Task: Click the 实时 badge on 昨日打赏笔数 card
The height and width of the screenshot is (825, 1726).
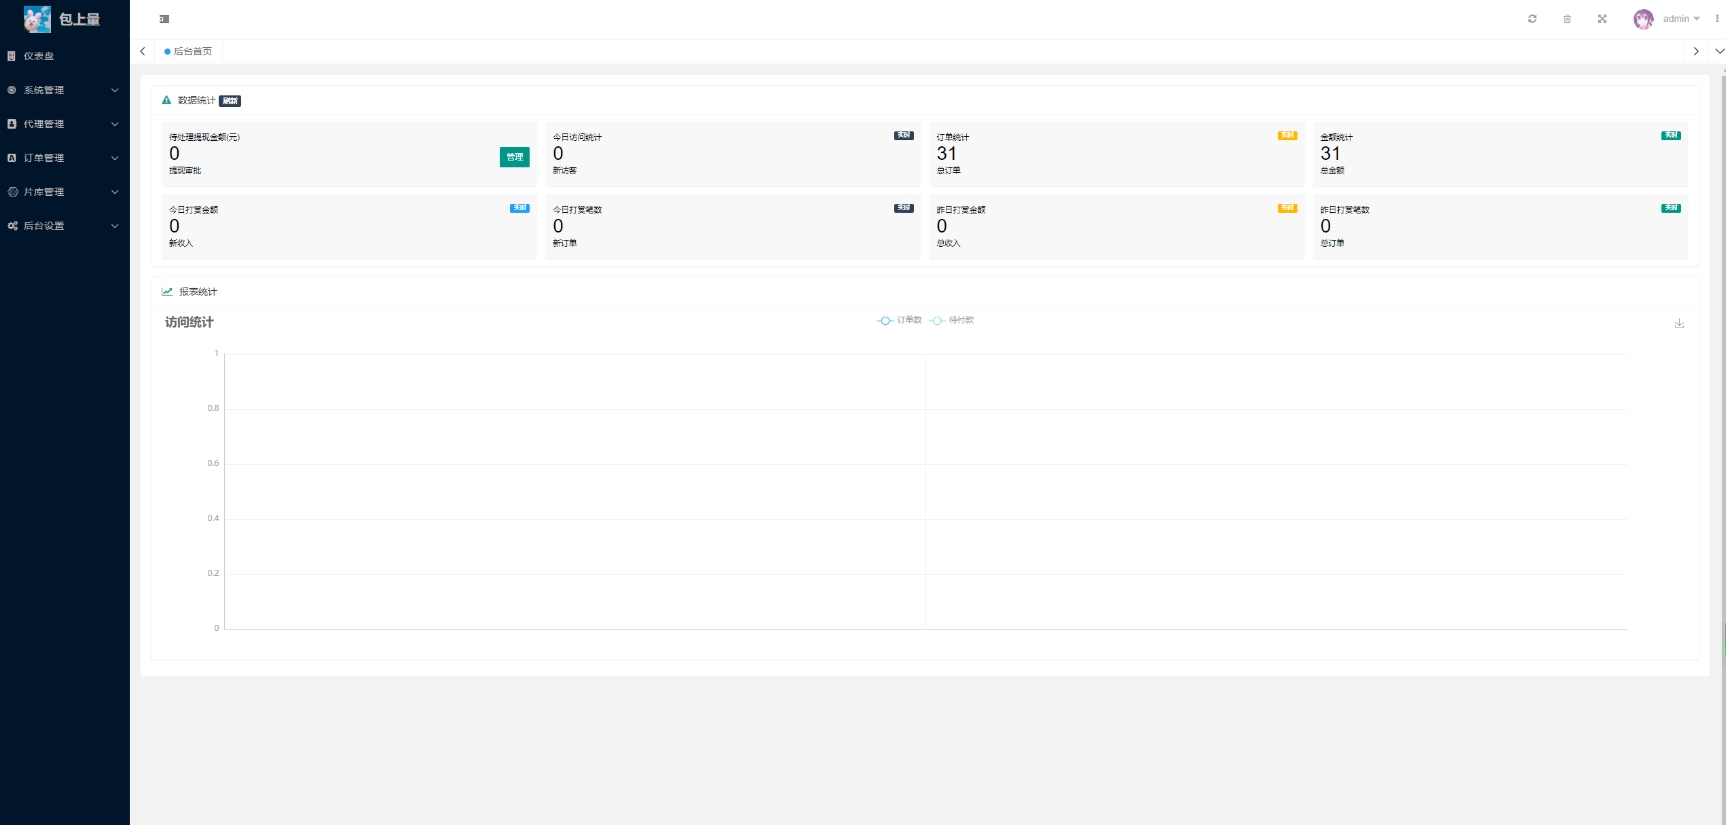Action: [1671, 208]
